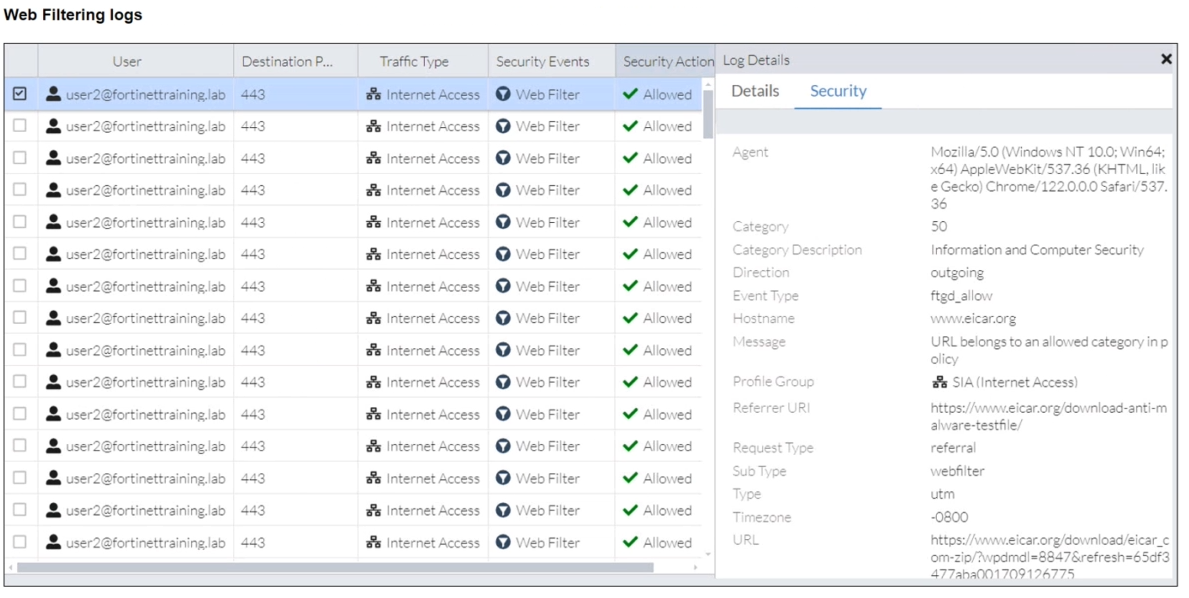Tick the checkbox on the second log row
Viewport: 1189px width, 598px height.
20,126
